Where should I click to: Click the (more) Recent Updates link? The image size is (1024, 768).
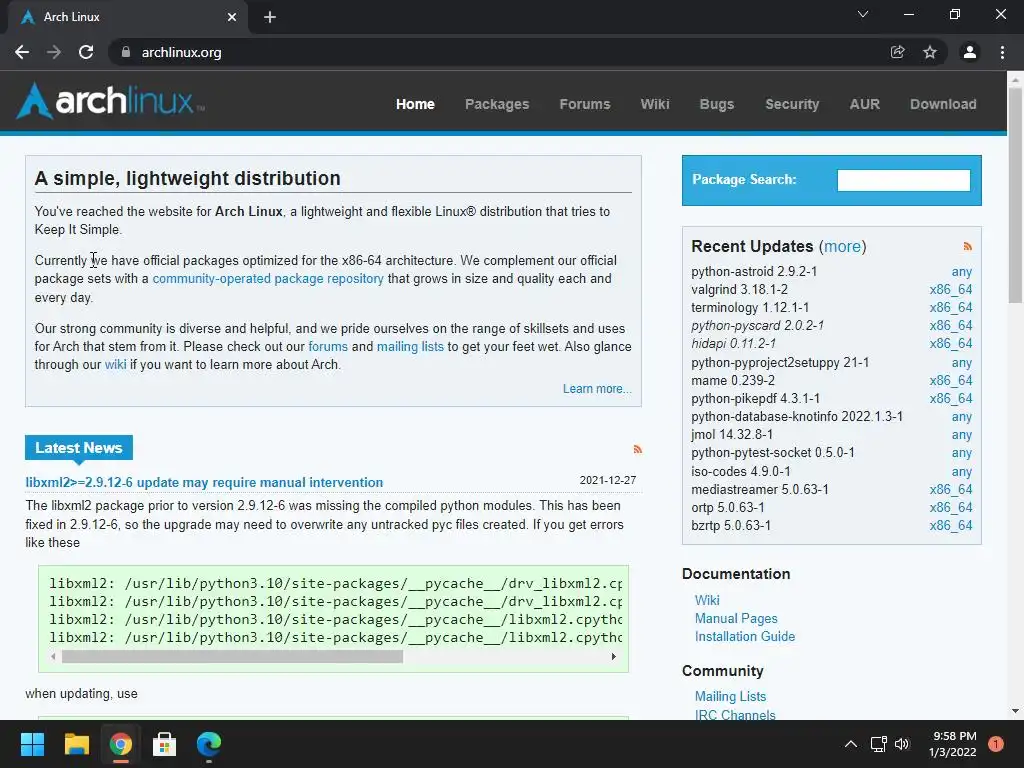tap(842, 246)
